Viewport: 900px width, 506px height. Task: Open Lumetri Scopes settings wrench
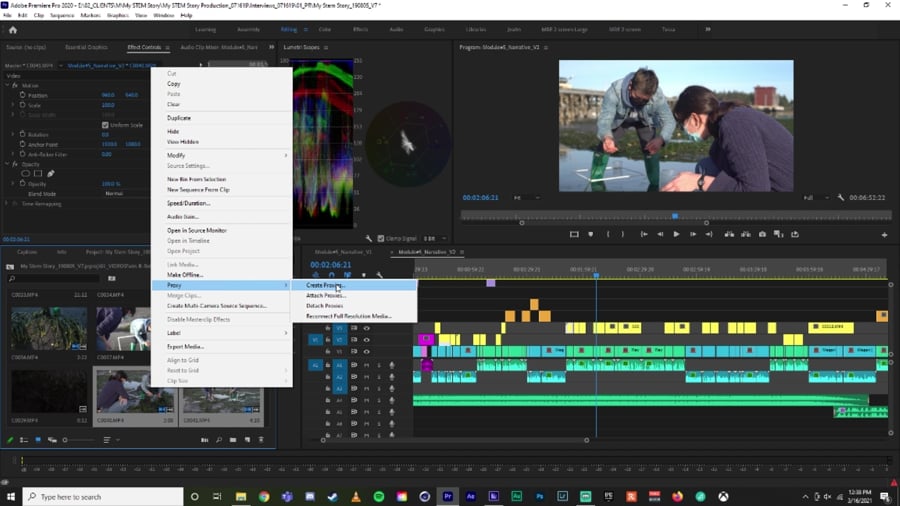368,238
